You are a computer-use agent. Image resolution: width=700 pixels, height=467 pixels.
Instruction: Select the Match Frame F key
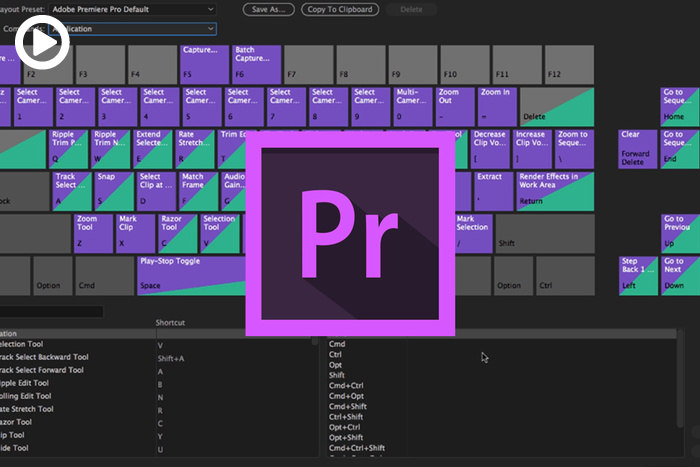[x=199, y=192]
